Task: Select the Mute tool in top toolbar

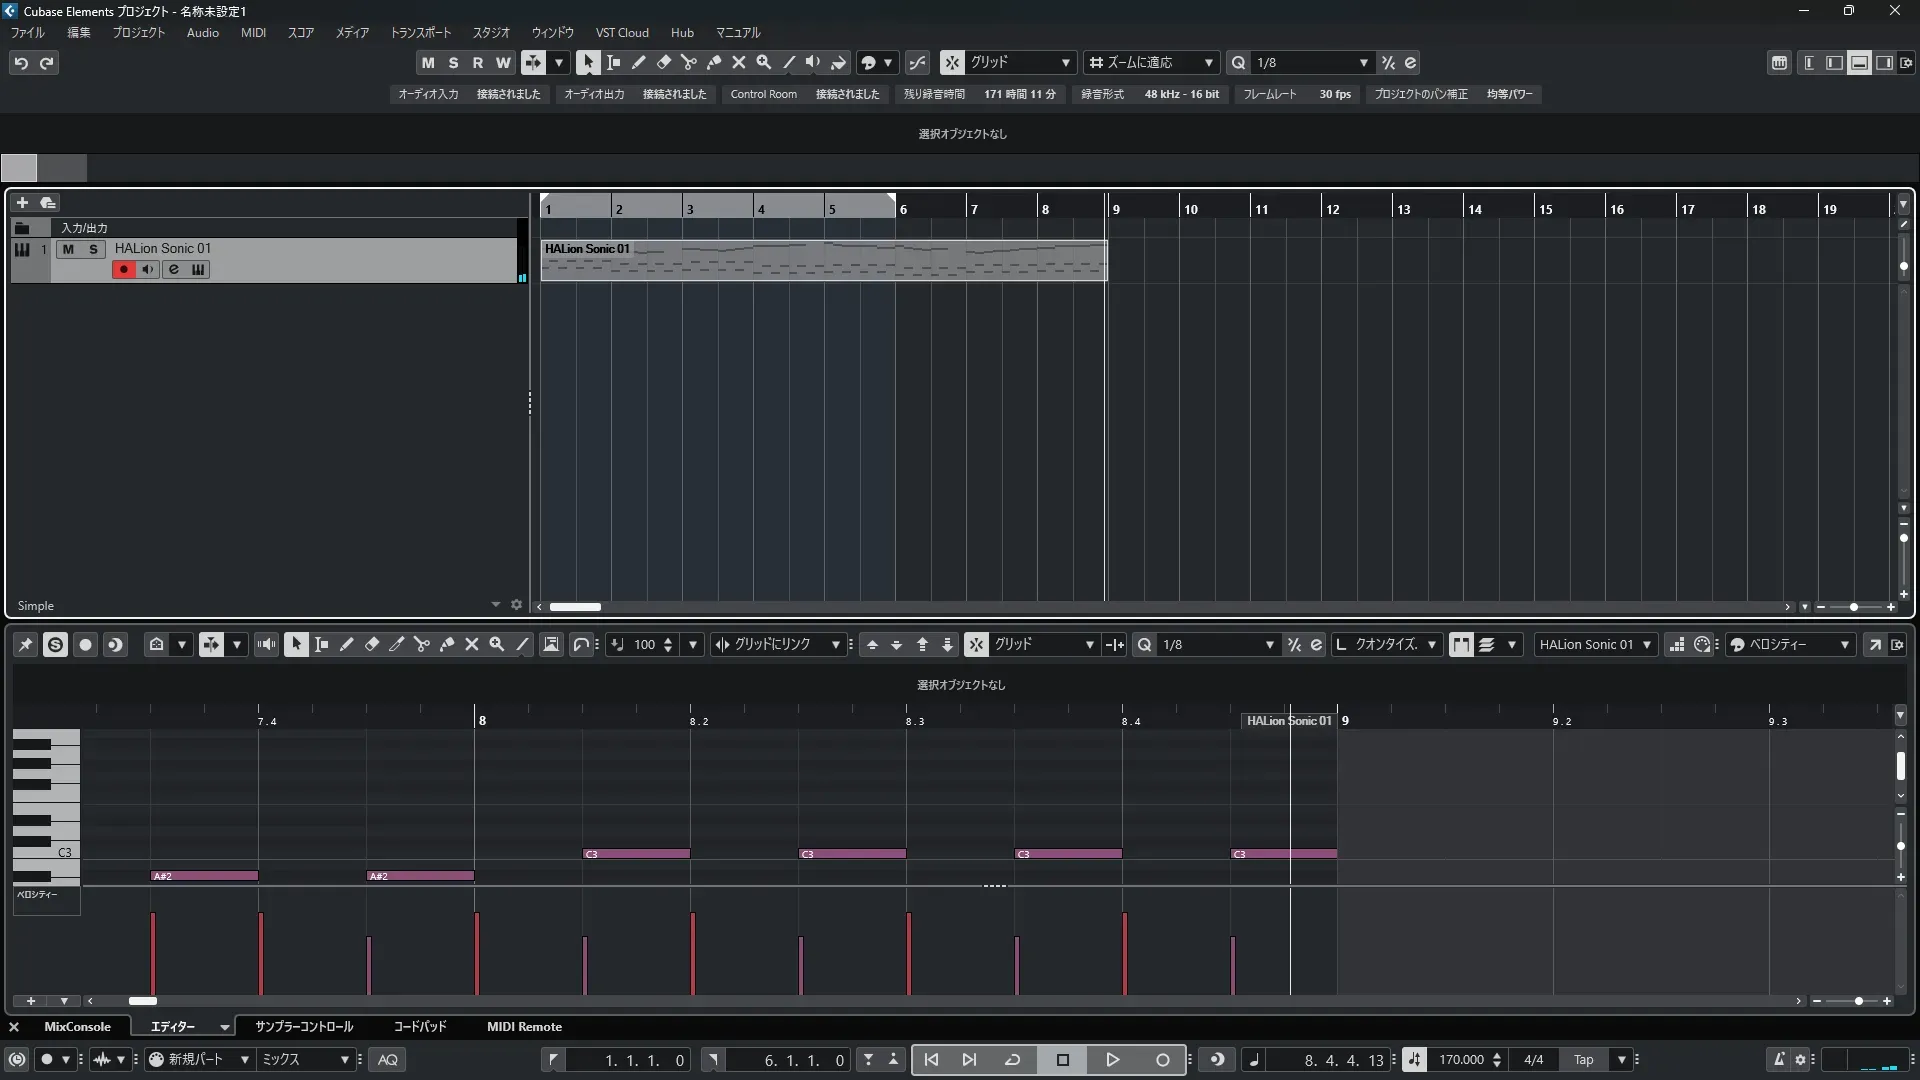Action: pyautogui.click(x=739, y=62)
